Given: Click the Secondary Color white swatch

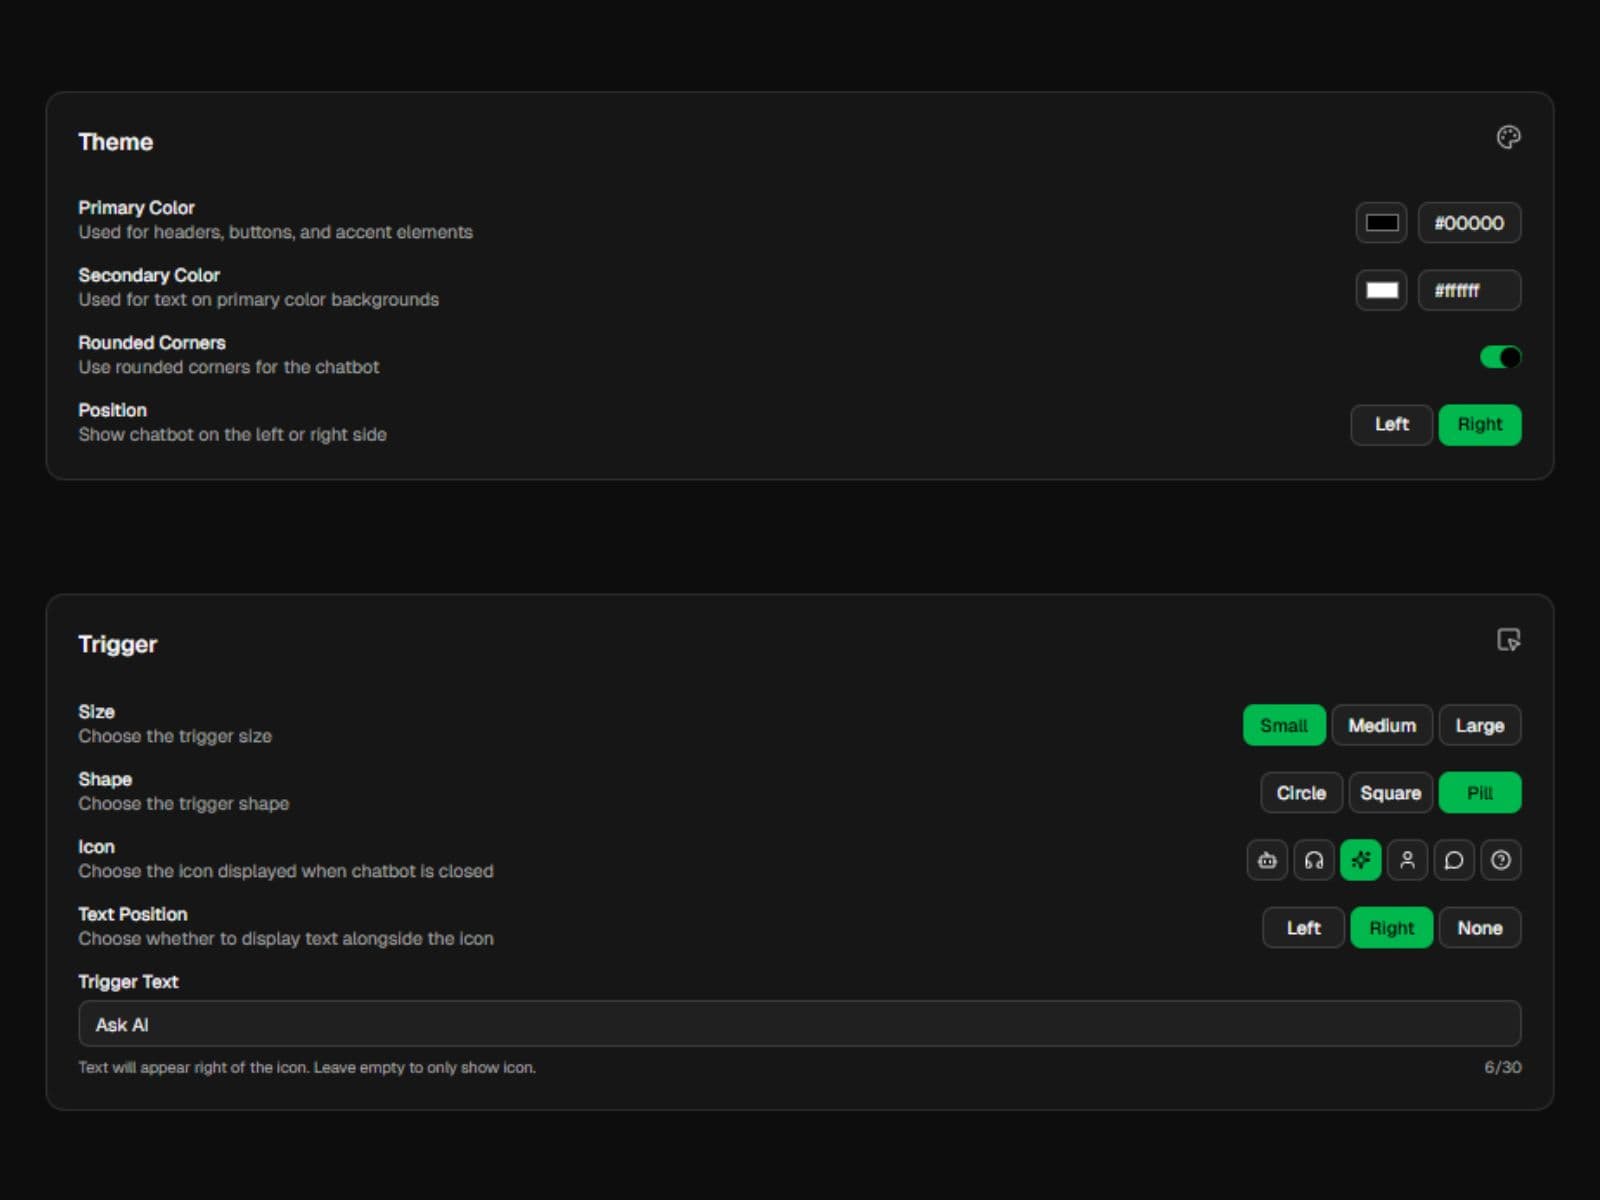Looking at the screenshot, I should click(x=1381, y=290).
